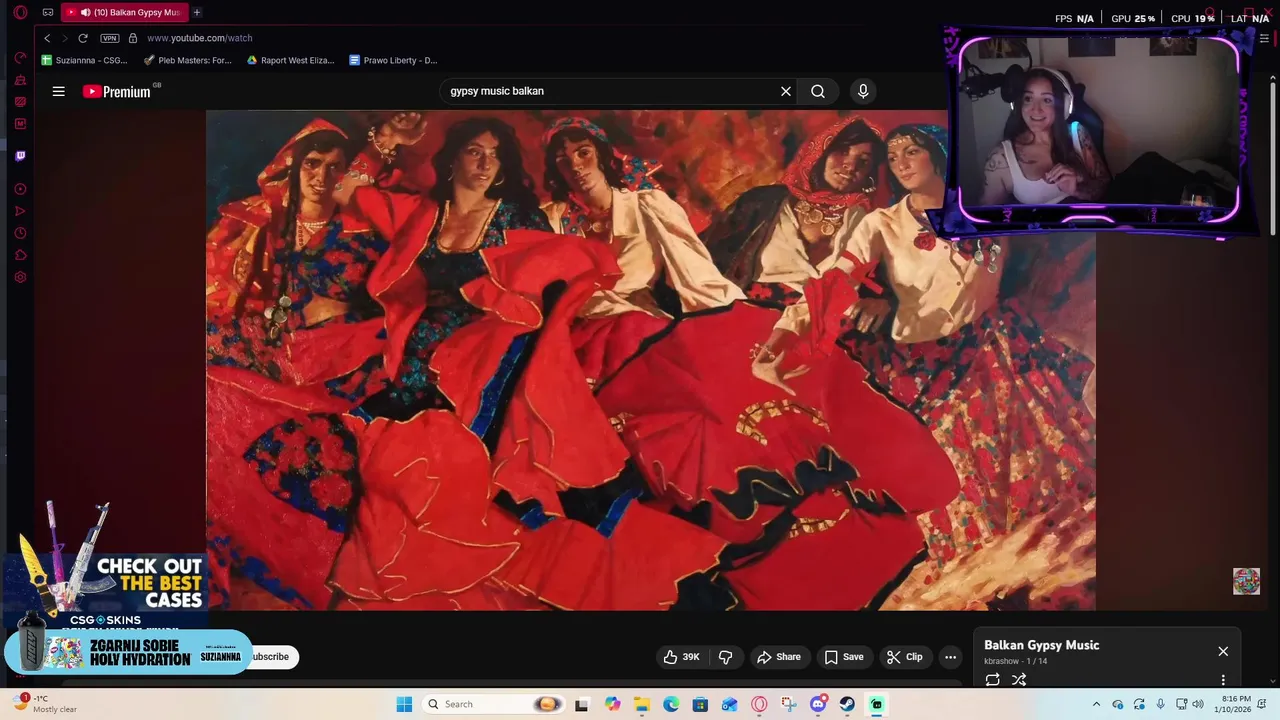1280x720 pixels.
Task: Open Microsoft Store from the taskbar
Action: coord(700,704)
